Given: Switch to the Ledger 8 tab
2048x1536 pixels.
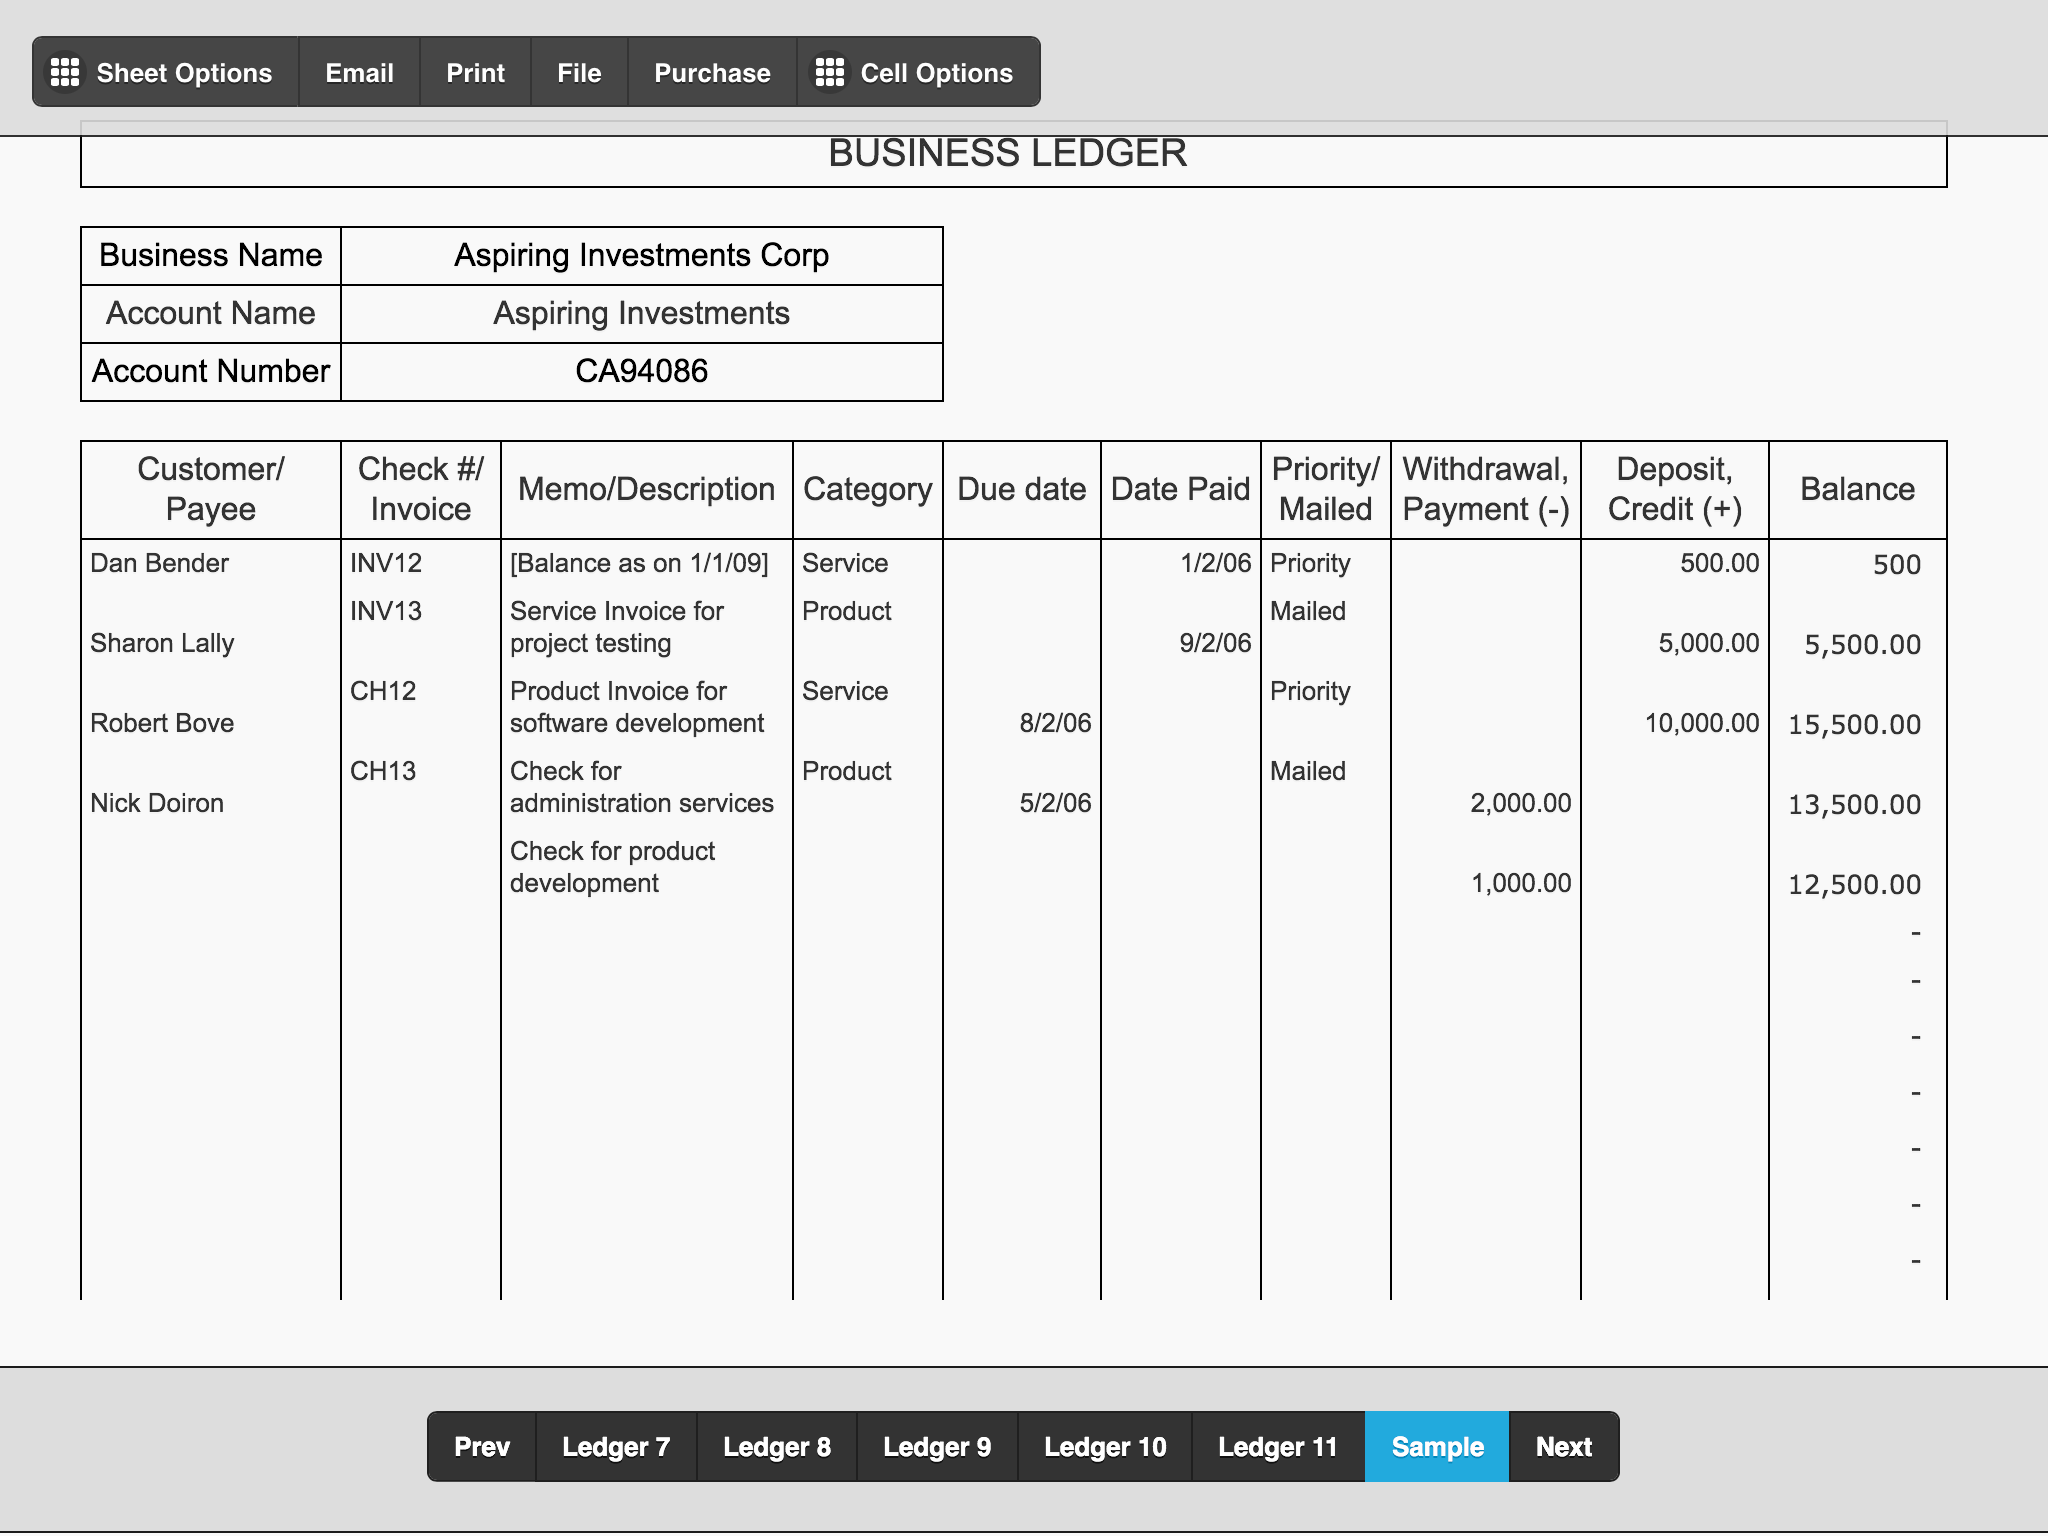Looking at the screenshot, I should 777,1447.
